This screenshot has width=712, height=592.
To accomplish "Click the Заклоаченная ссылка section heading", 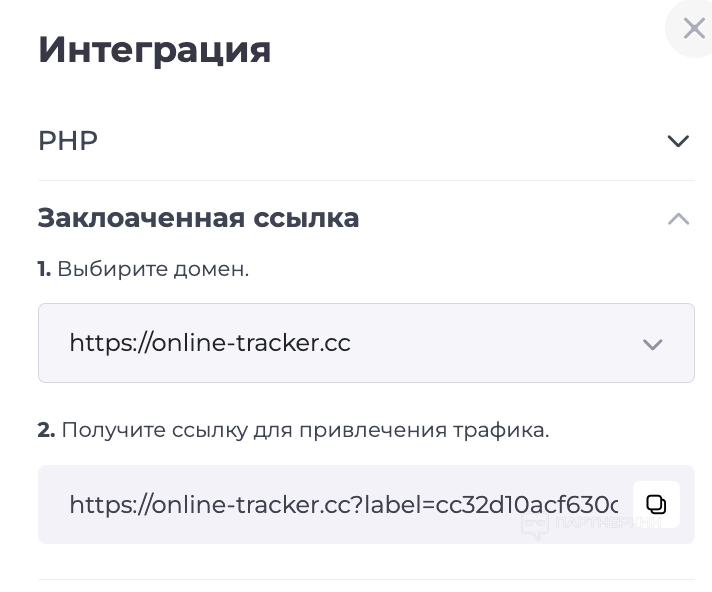I will point(198,218).
